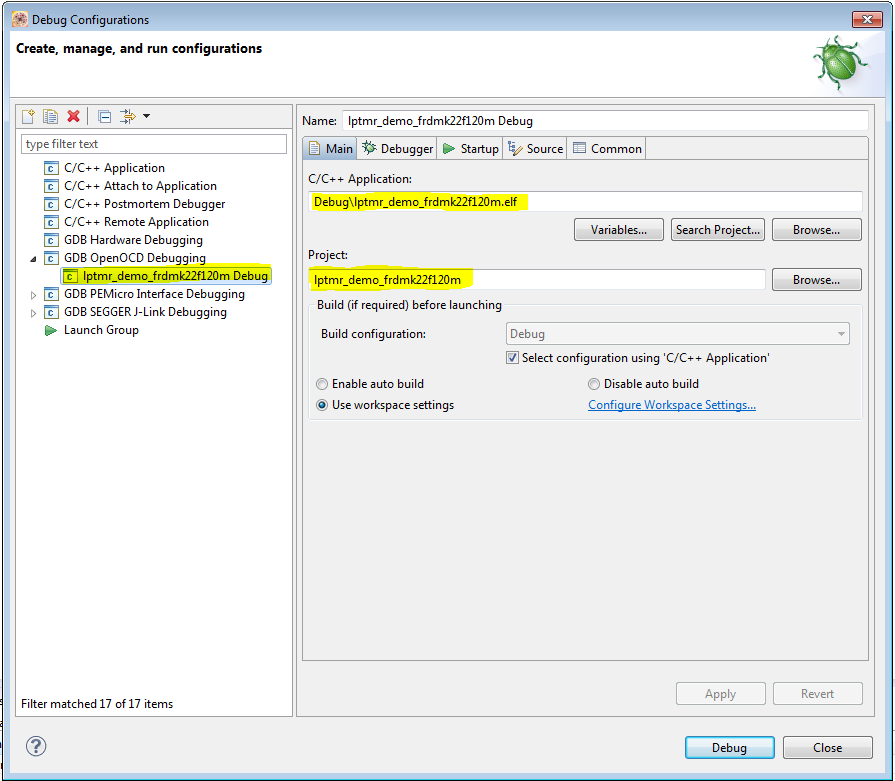Click the green arrow icon on Startup tab

click(x=449, y=148)
